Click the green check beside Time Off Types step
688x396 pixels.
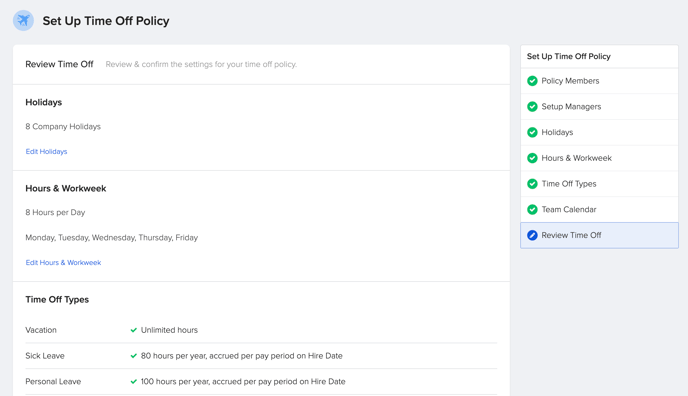[x=532, y=184]
